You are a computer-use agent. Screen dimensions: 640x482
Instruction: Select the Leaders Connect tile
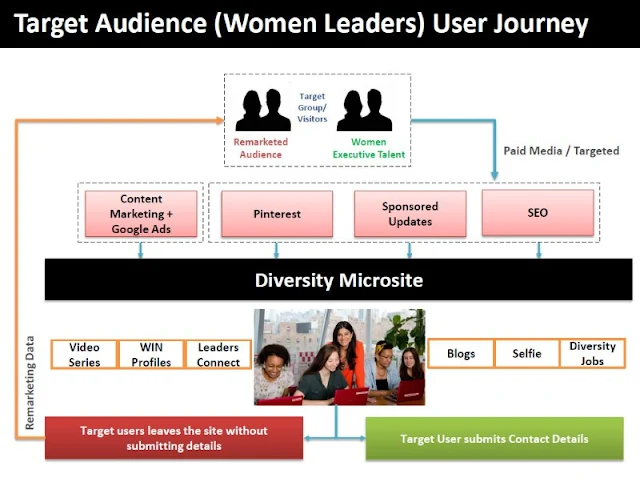[x=218, y=354]
